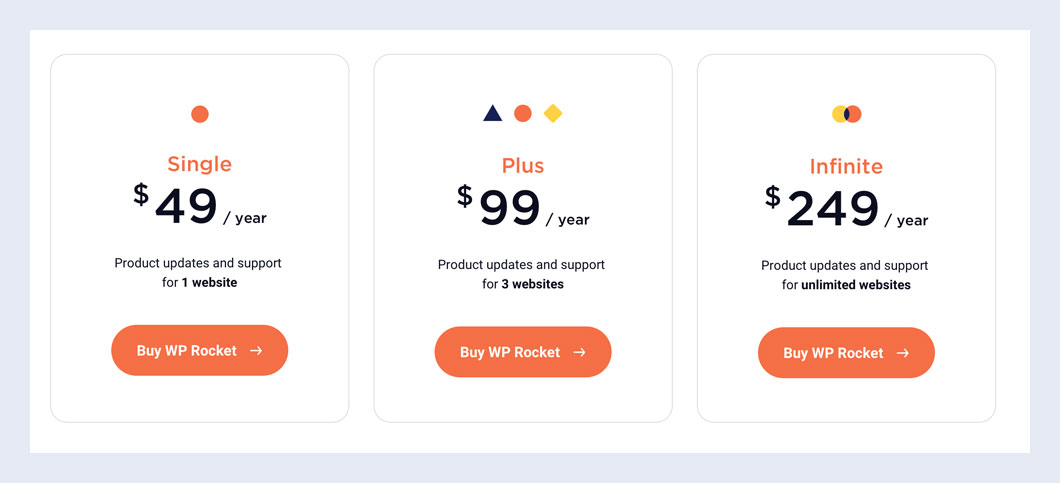Click the $49 per year price
1060x483 pixels.
(x=200, y=206)
